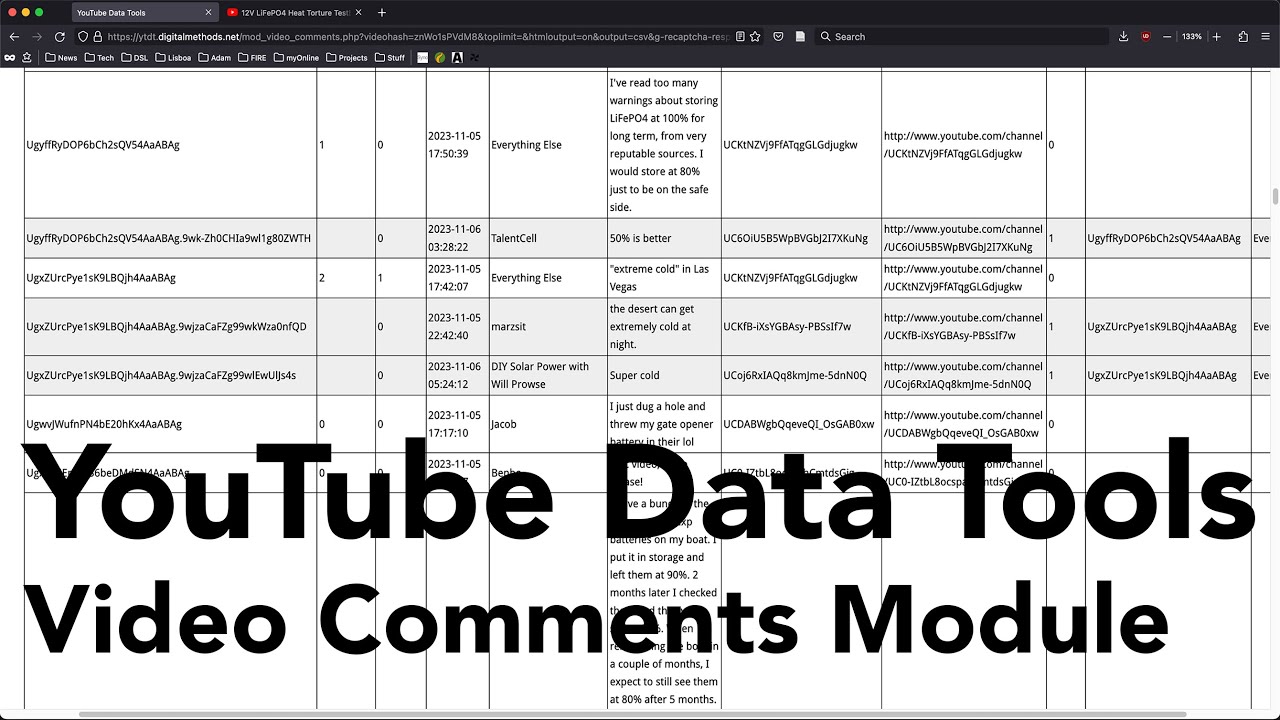Click the vertical page scrollbar thumb

tap(1274, 196)
